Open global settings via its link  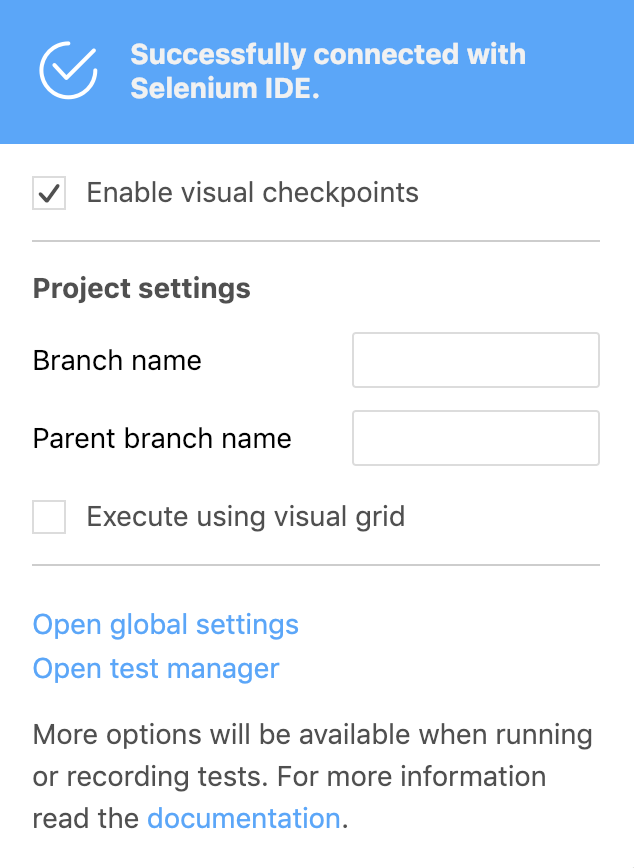pos(166,625)
